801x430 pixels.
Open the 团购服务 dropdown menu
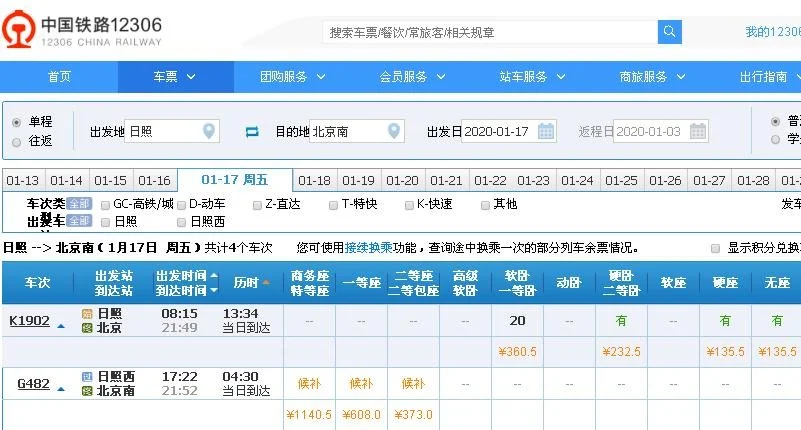pyautogui.click(x=293, y=77)
